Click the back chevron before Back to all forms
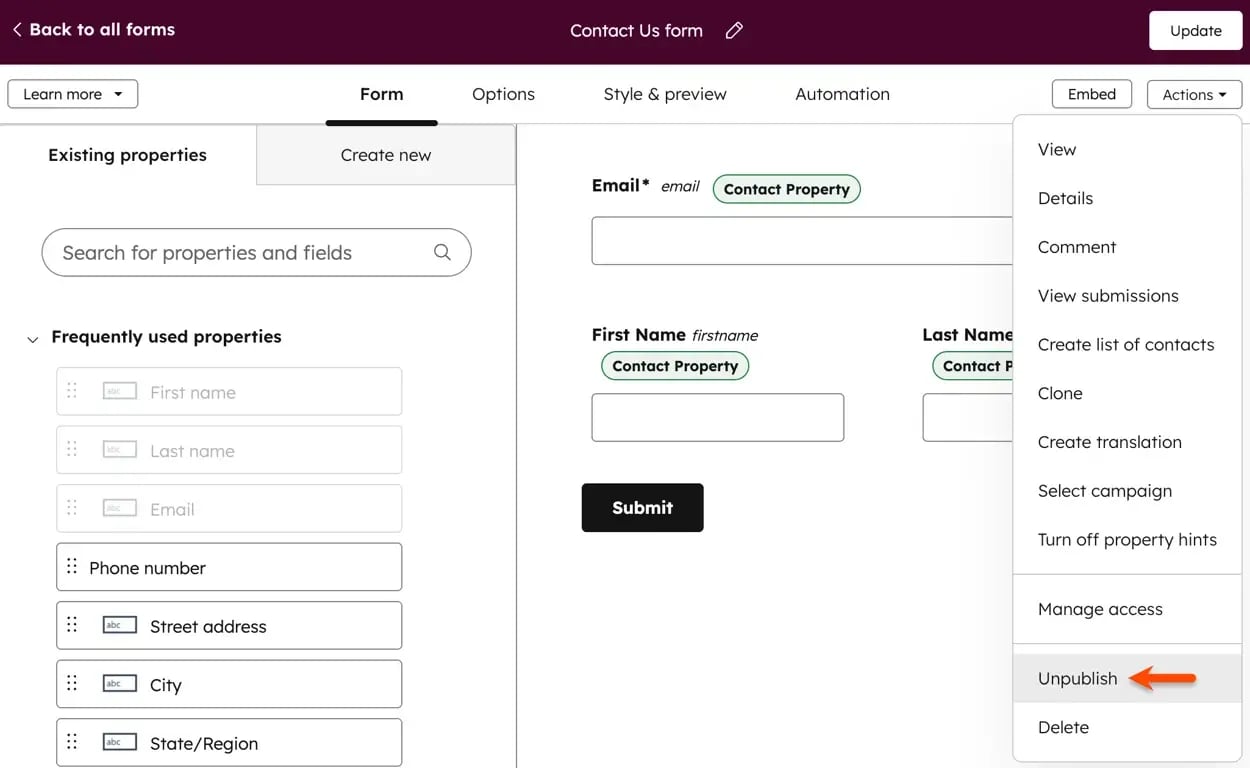This screenshot has width=1250, height=768. point(16,29)
